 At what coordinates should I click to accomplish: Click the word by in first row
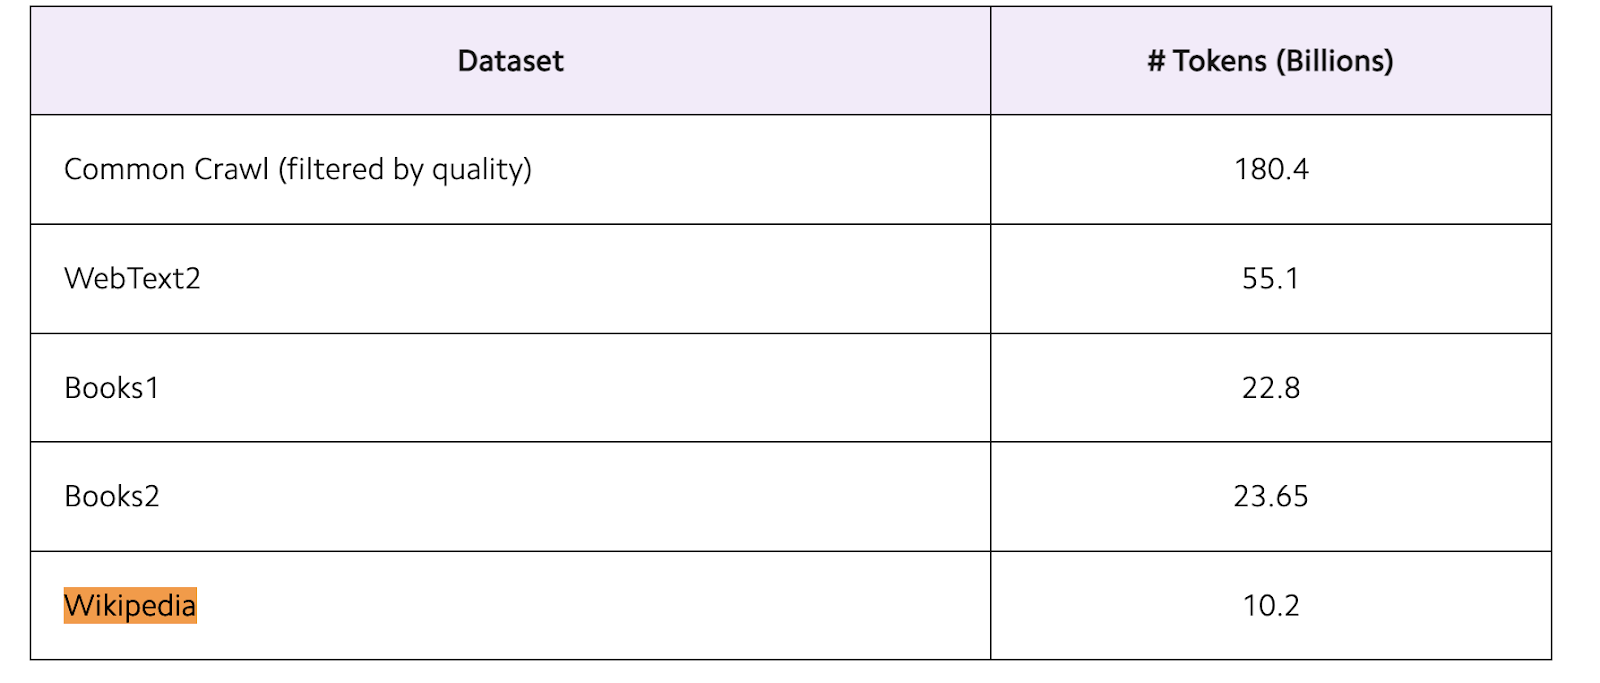pos(408,169)
